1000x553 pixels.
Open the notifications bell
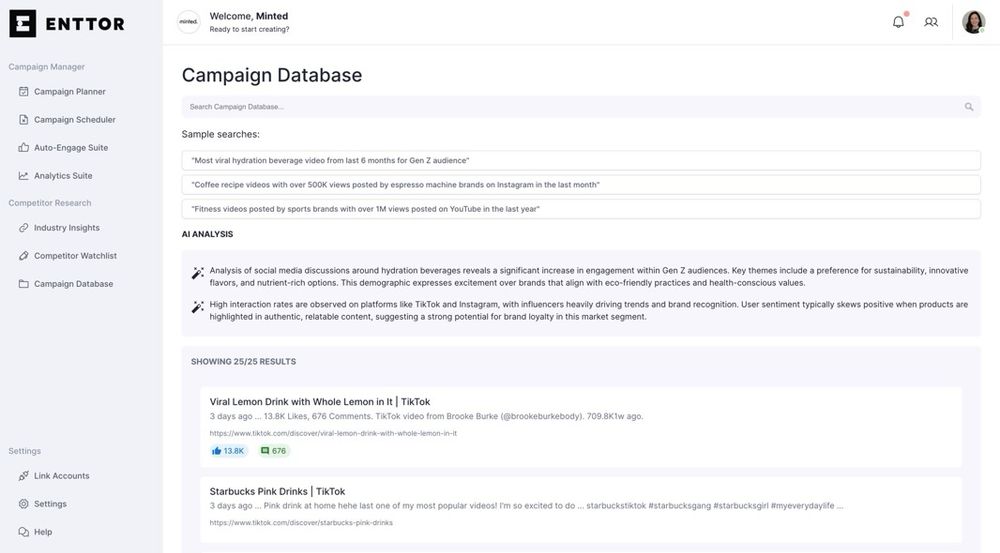pyautogui.click(x=898, y=22)
